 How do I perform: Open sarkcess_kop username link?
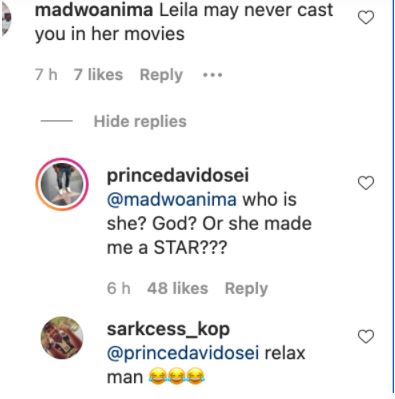[168, 329]
